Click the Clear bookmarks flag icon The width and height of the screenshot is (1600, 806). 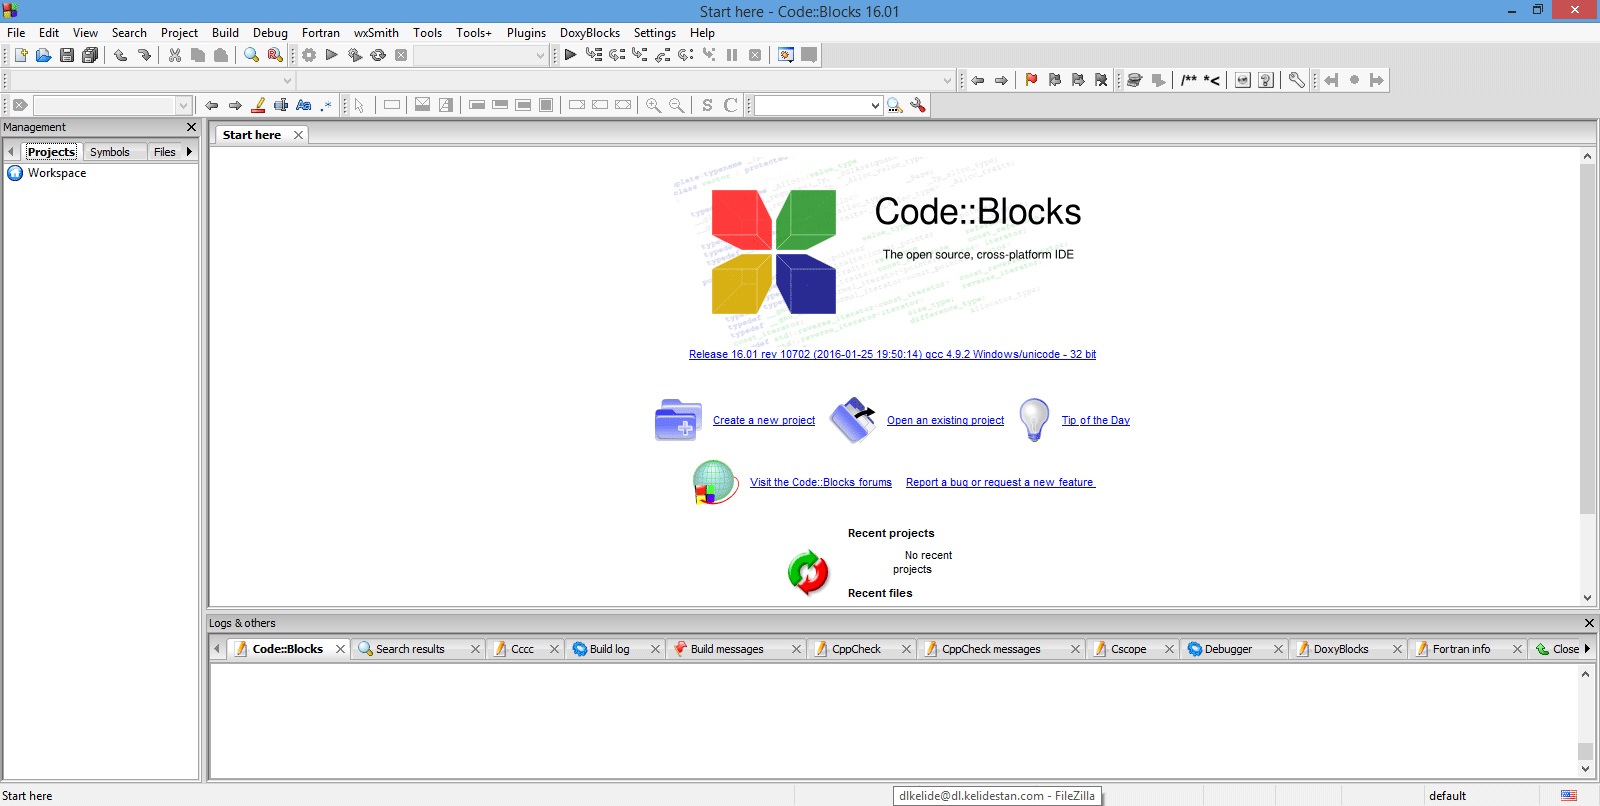(1101, 80)
